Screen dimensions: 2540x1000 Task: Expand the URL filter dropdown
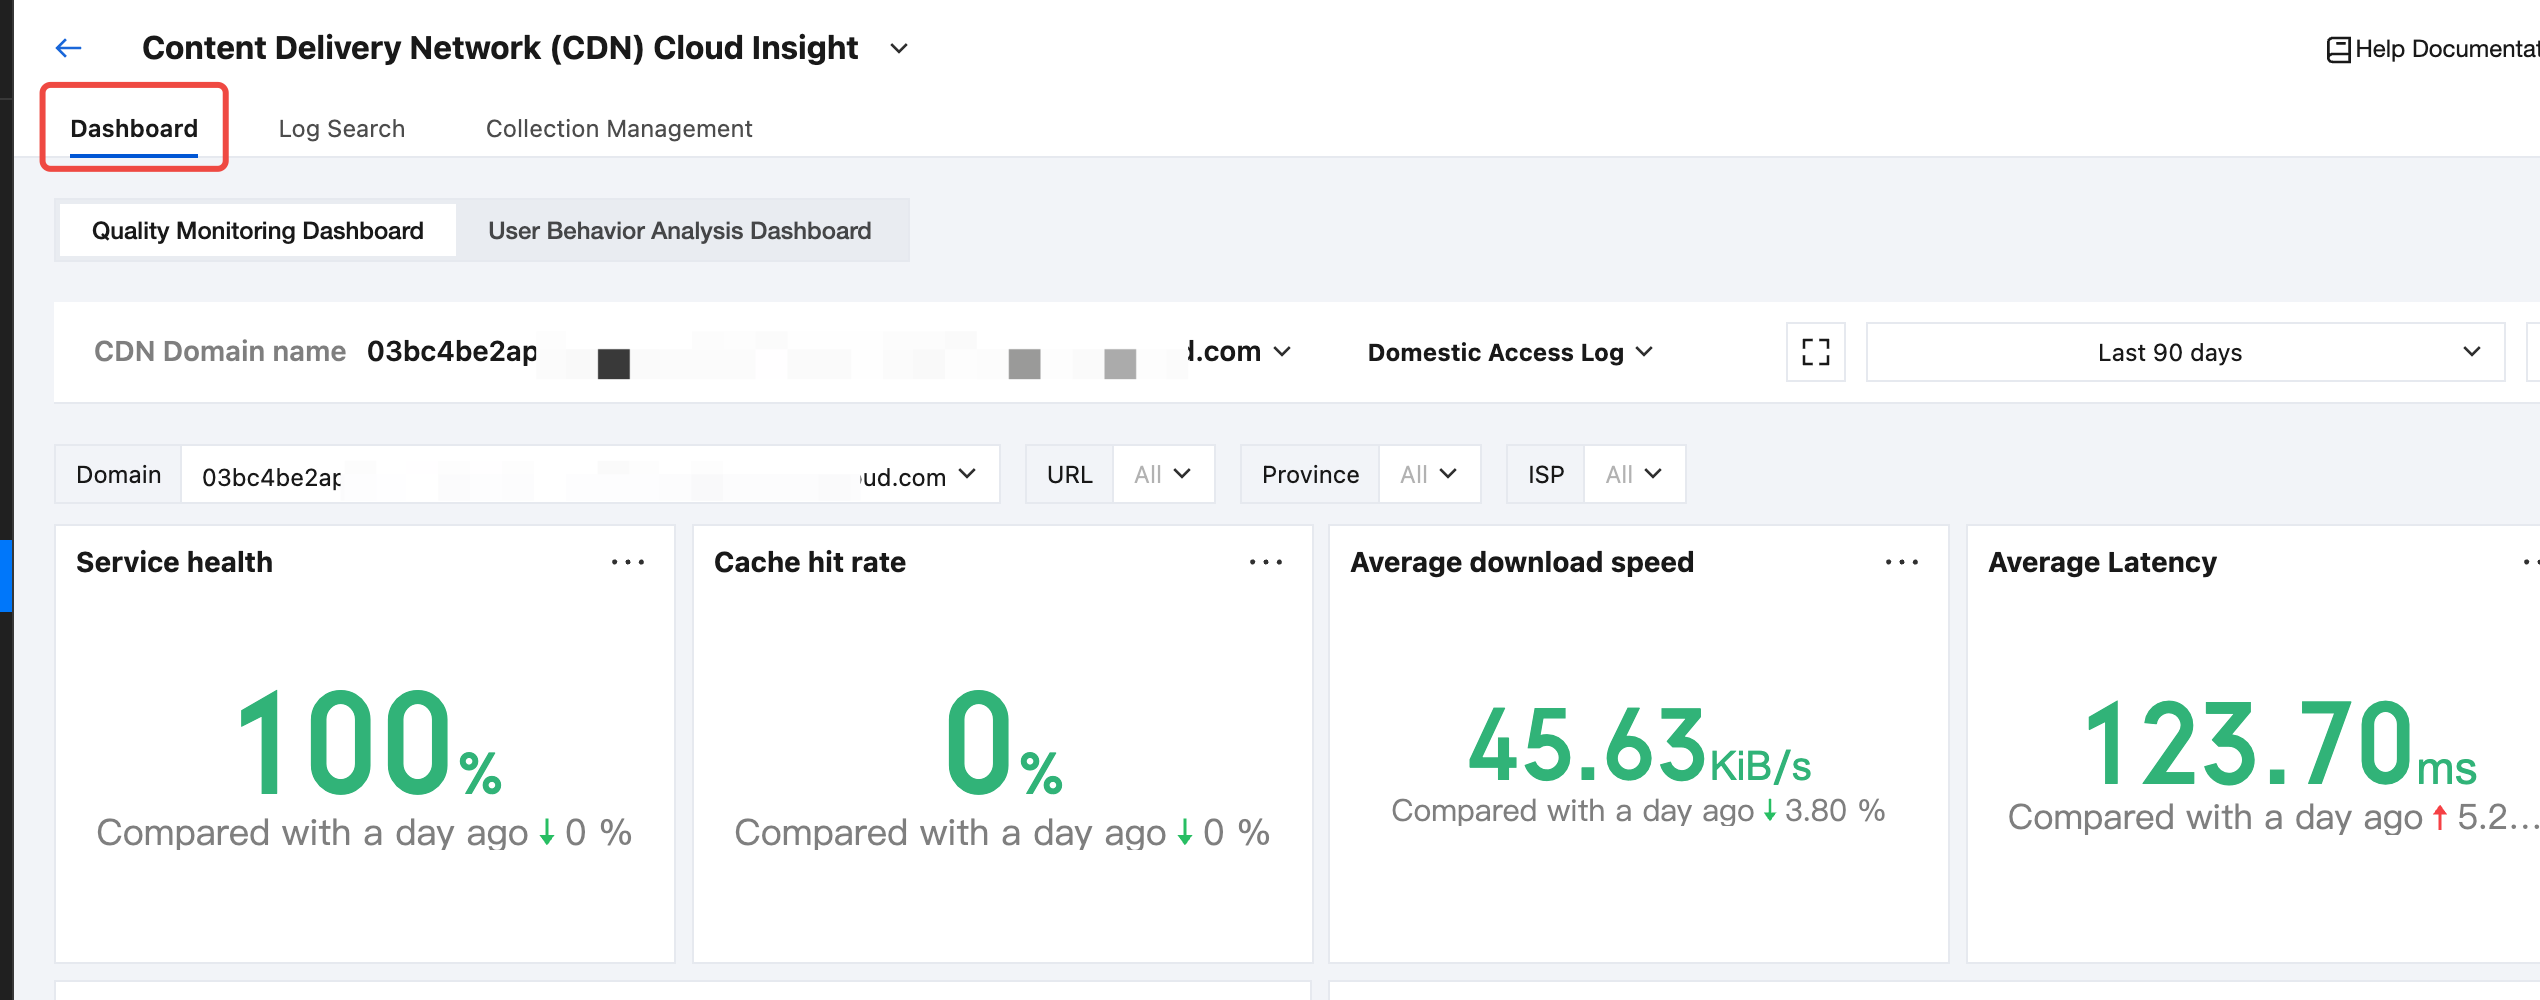pos(1163,475)
